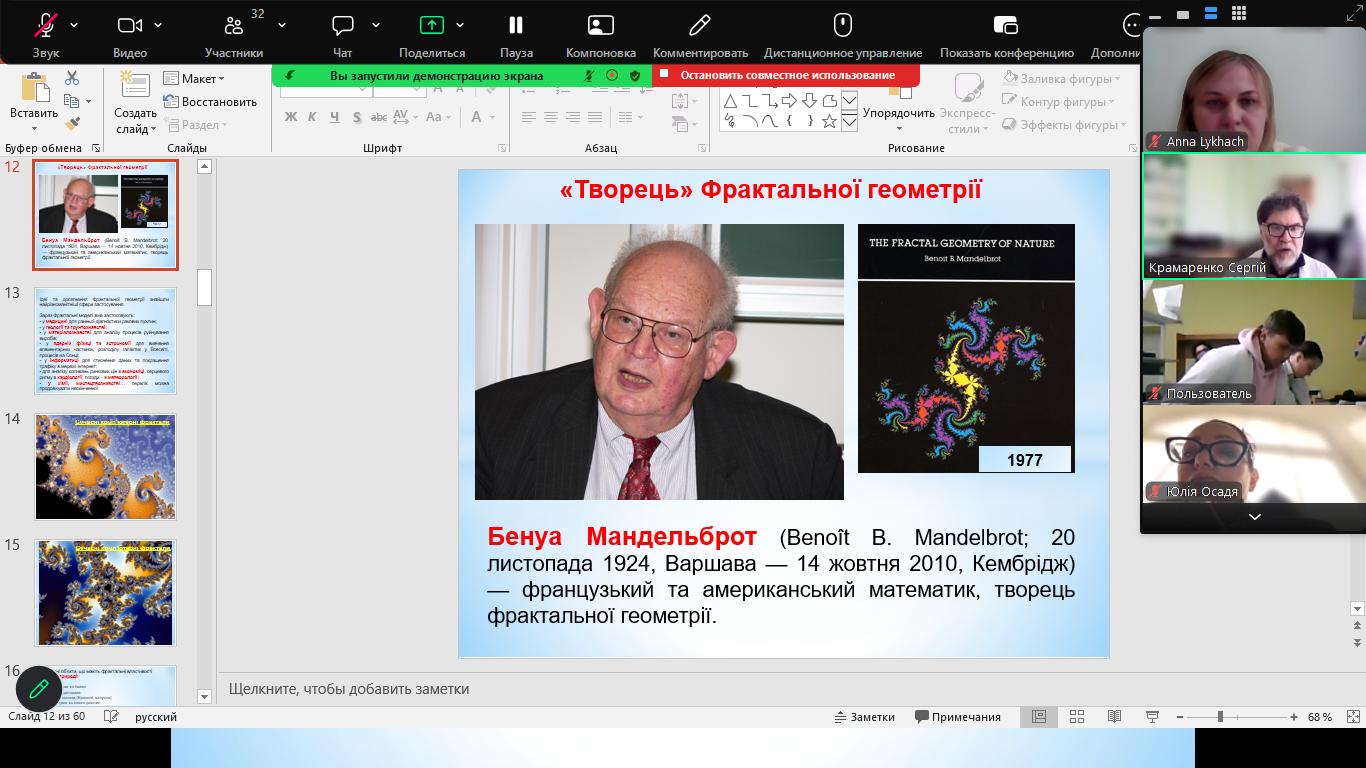Select the Format Painter brush icon

click(x=72, y=124)
